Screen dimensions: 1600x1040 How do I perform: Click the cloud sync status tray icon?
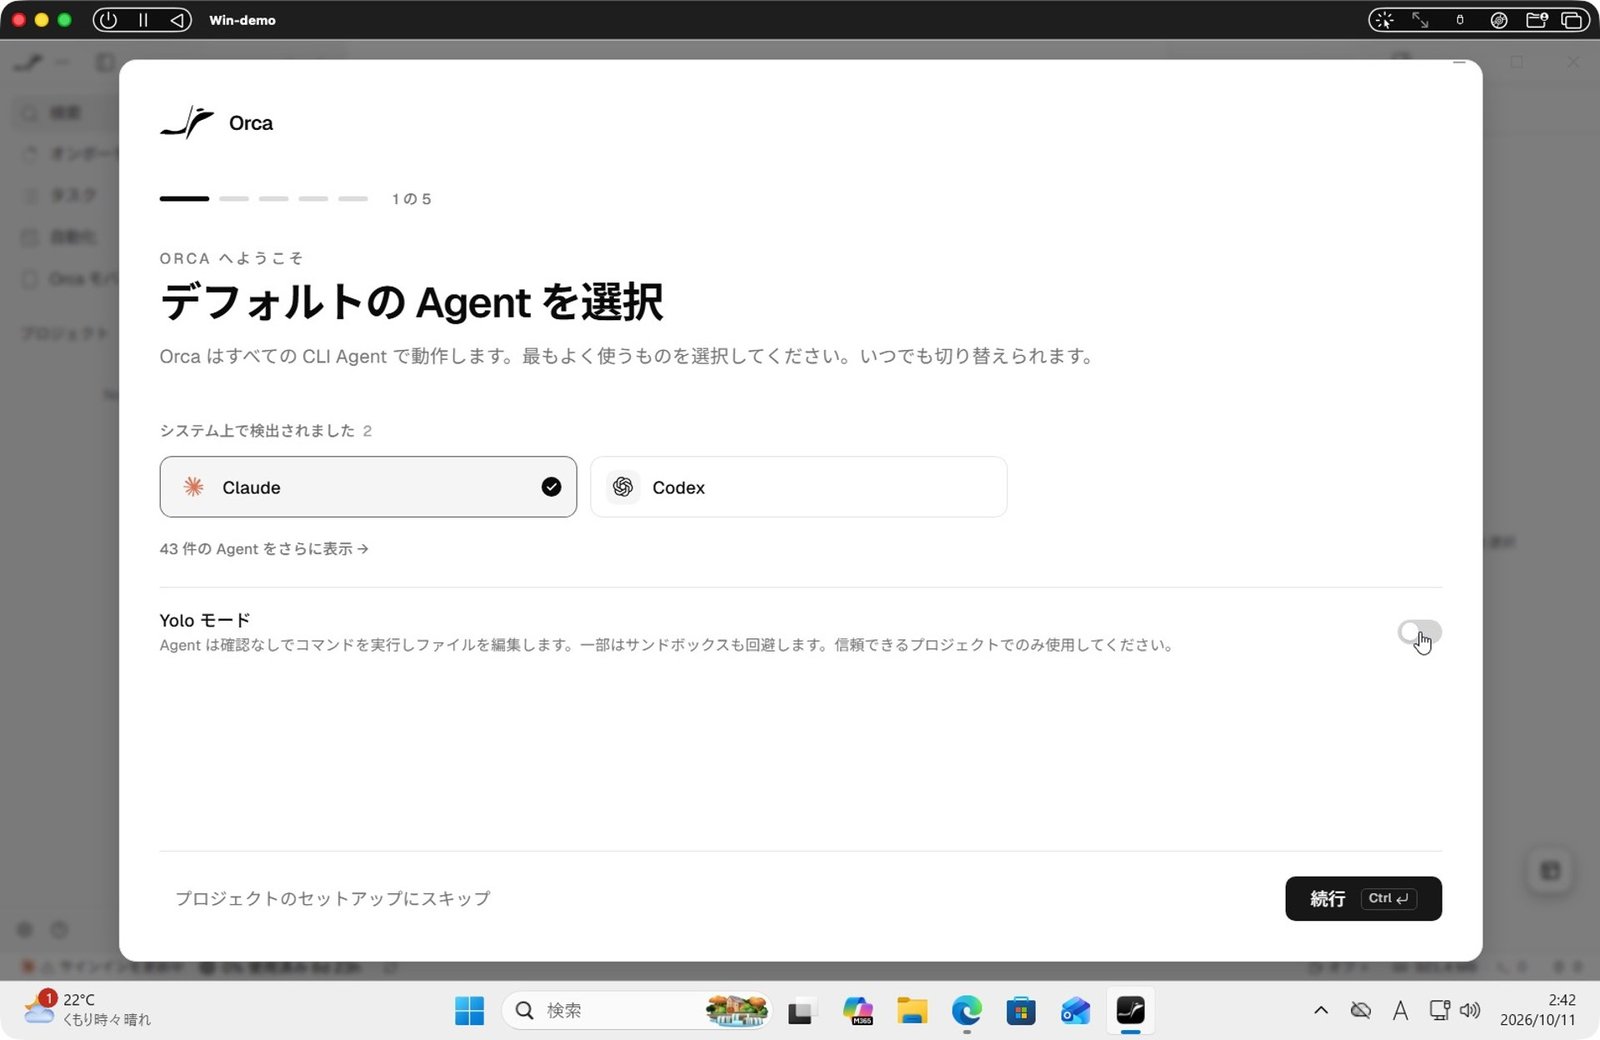[1361, 1010]
